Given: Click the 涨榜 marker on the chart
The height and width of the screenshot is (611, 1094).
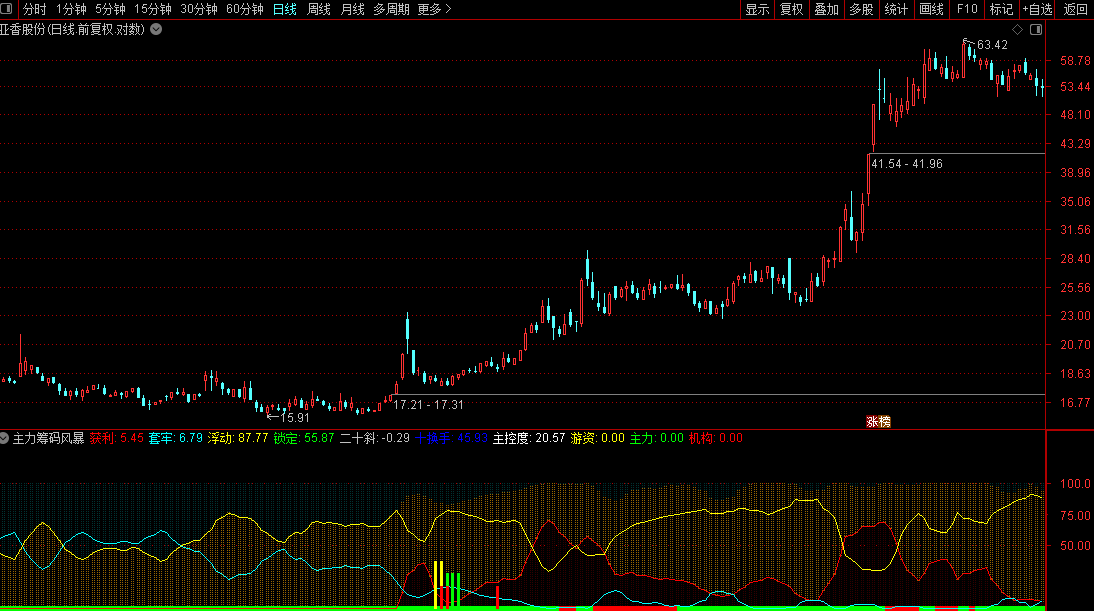Looking at the screenshot, I should click(x=878, y=421).
